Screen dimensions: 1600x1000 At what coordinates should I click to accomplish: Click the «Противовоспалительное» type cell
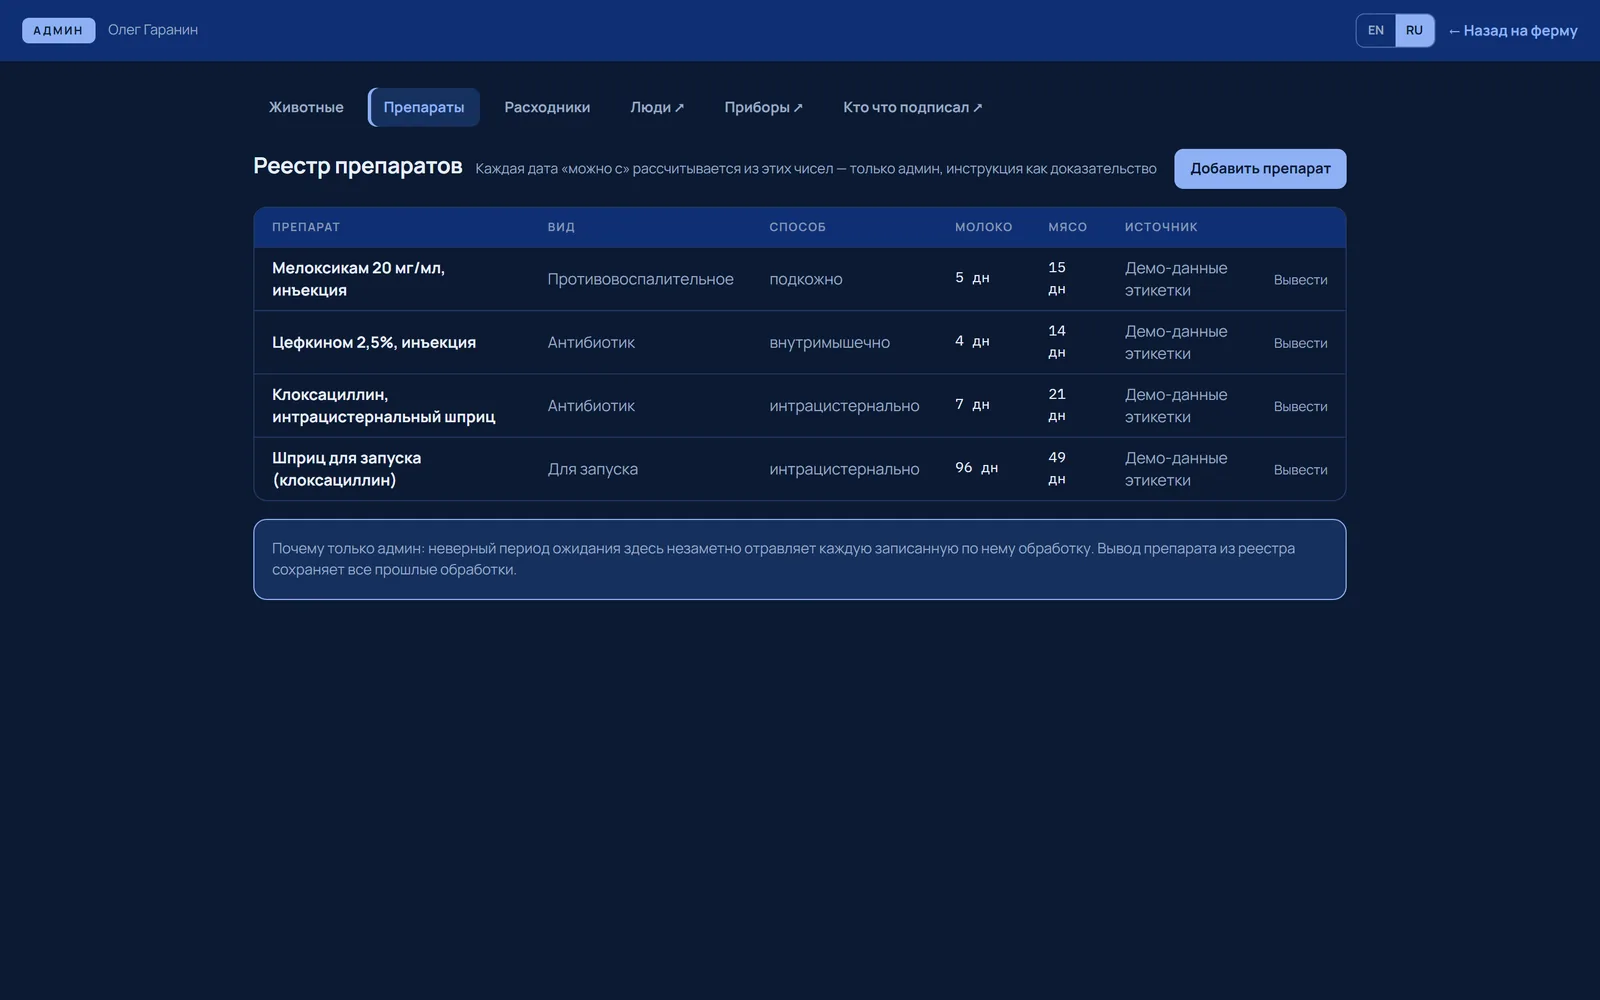pos(640,279)
